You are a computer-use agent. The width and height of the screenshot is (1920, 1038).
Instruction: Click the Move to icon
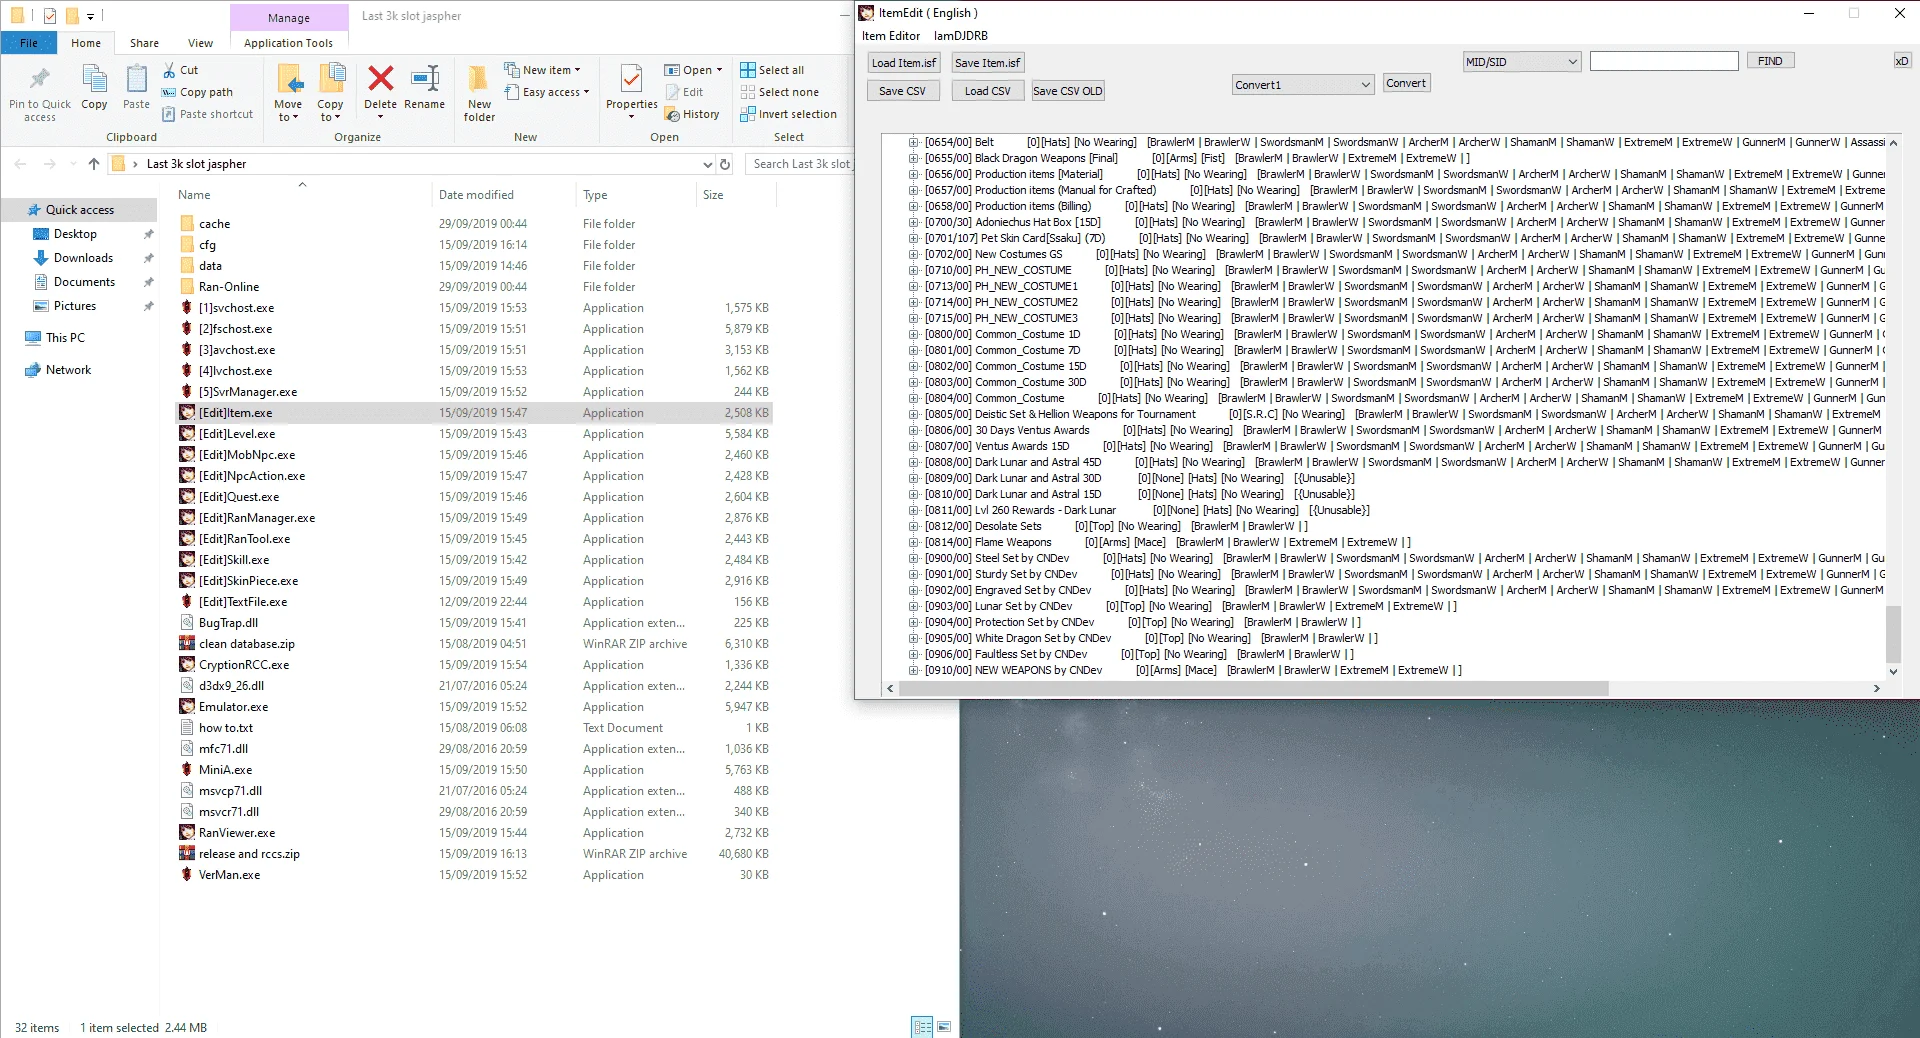(290, 79)
